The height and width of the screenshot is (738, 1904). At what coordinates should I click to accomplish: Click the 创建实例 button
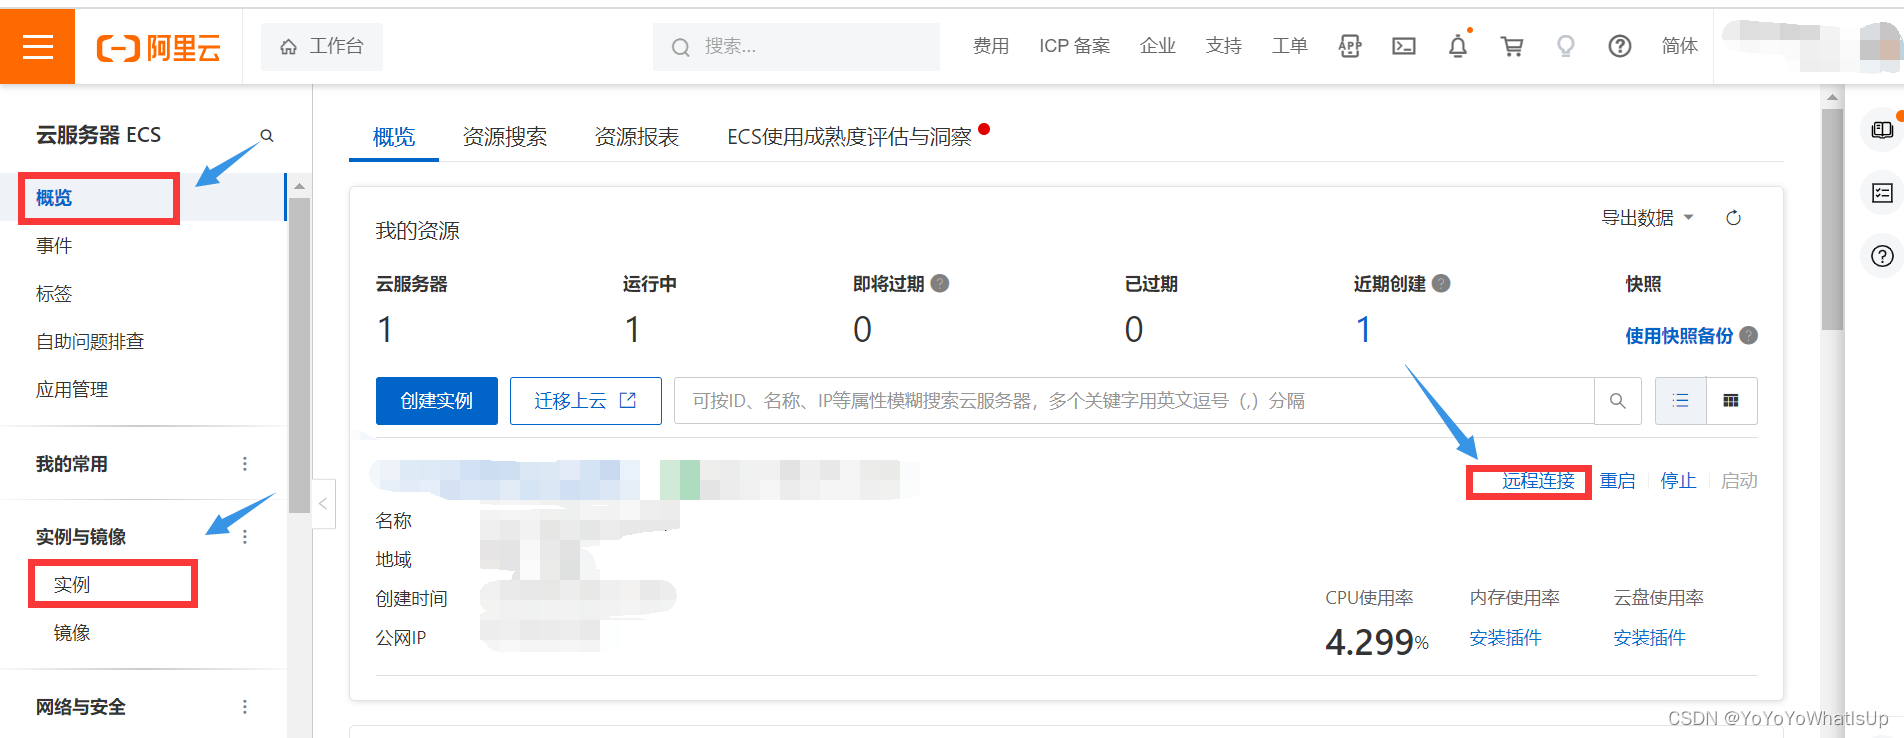[x=437, y=401]
